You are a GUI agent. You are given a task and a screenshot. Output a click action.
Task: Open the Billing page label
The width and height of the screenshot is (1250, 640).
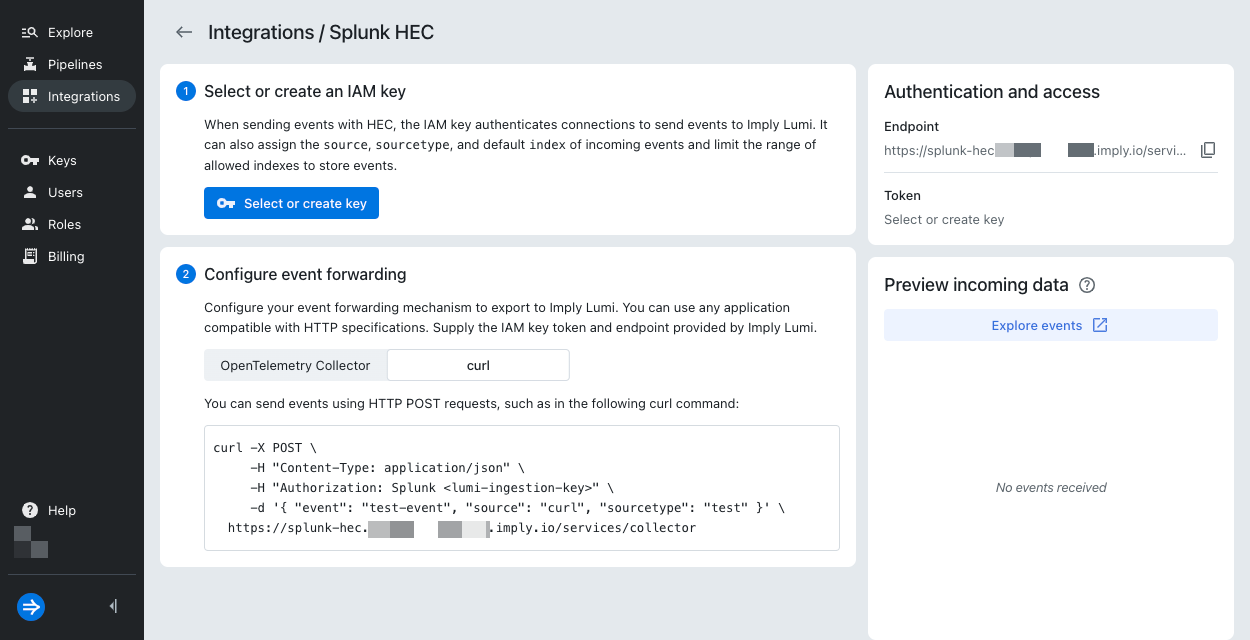point(66,257)
